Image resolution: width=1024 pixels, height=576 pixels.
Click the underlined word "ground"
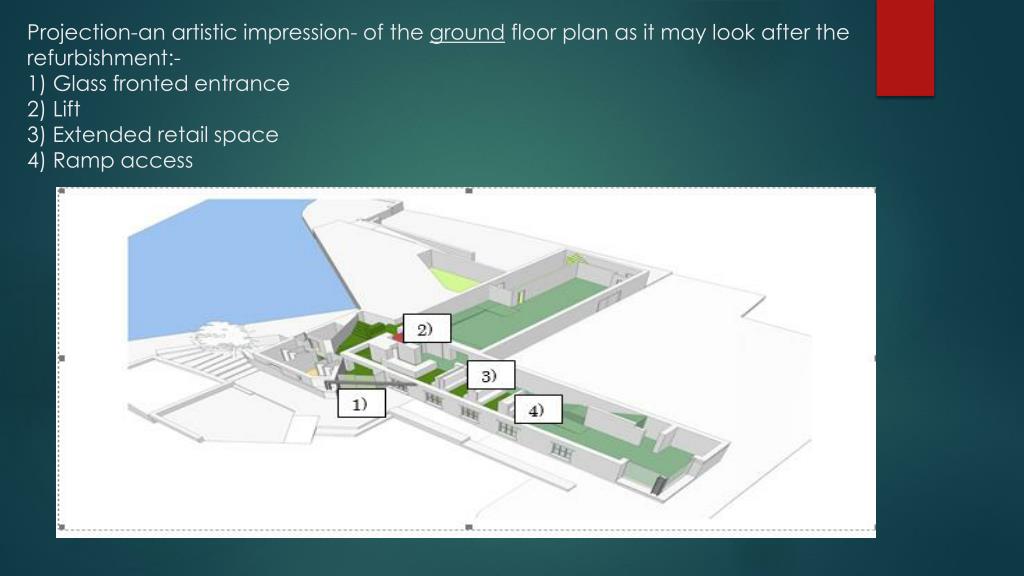tap(467, 33)
